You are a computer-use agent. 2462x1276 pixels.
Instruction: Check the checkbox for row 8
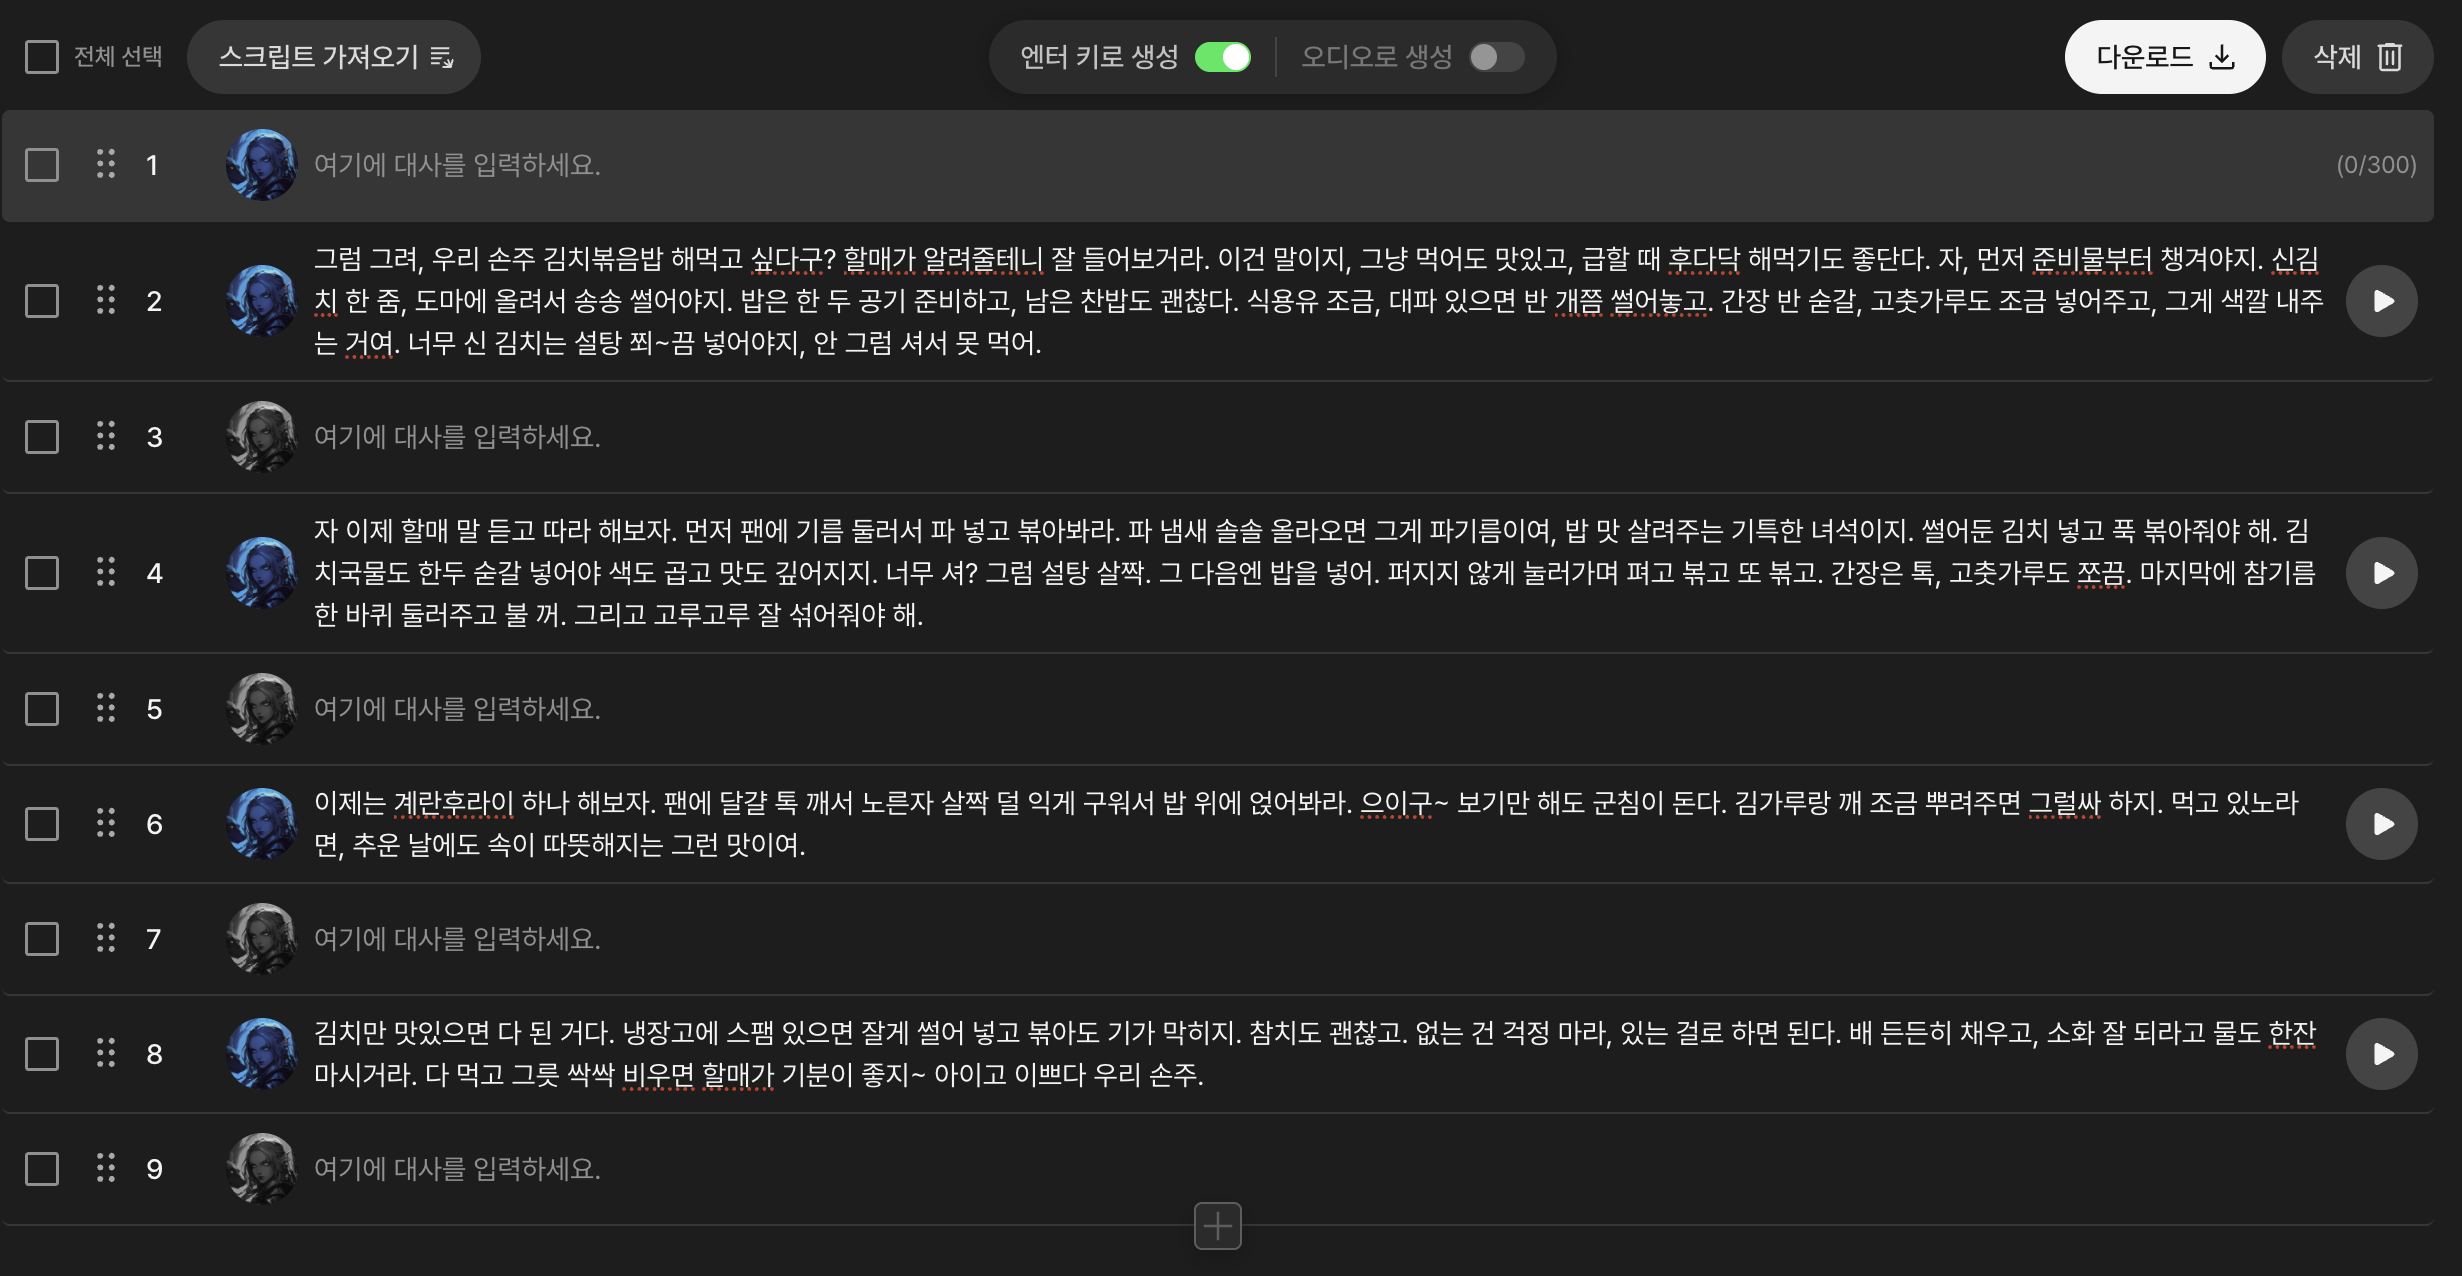coord(42,1054)
